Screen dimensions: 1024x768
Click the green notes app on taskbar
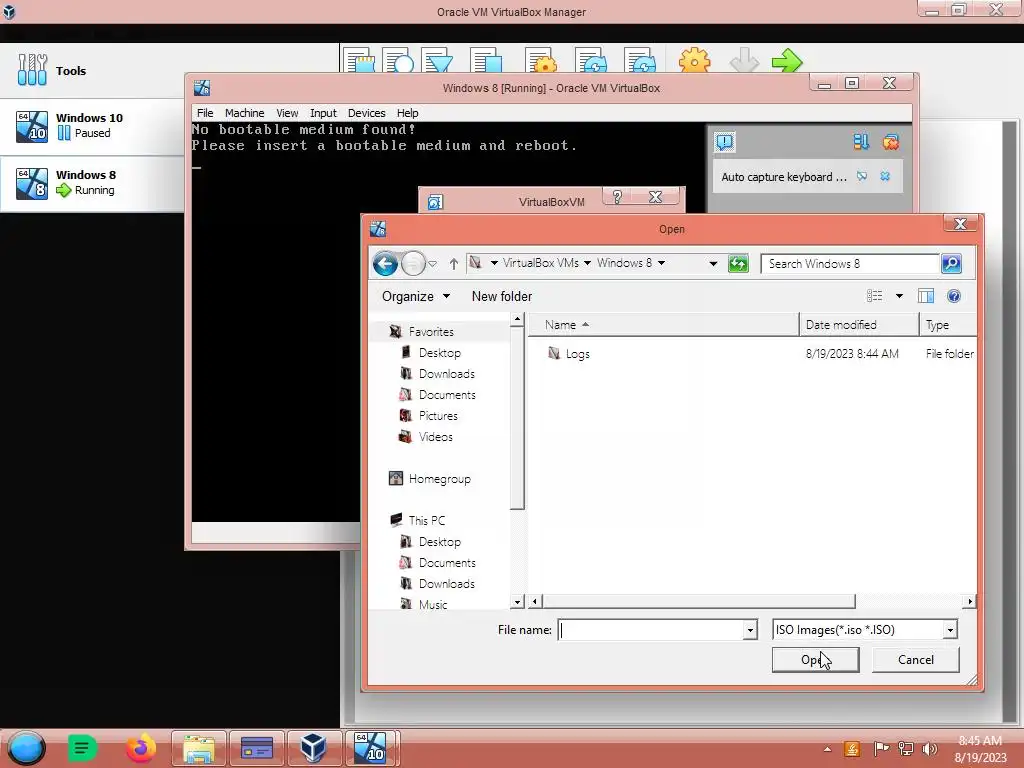click(x=82, y=748)
